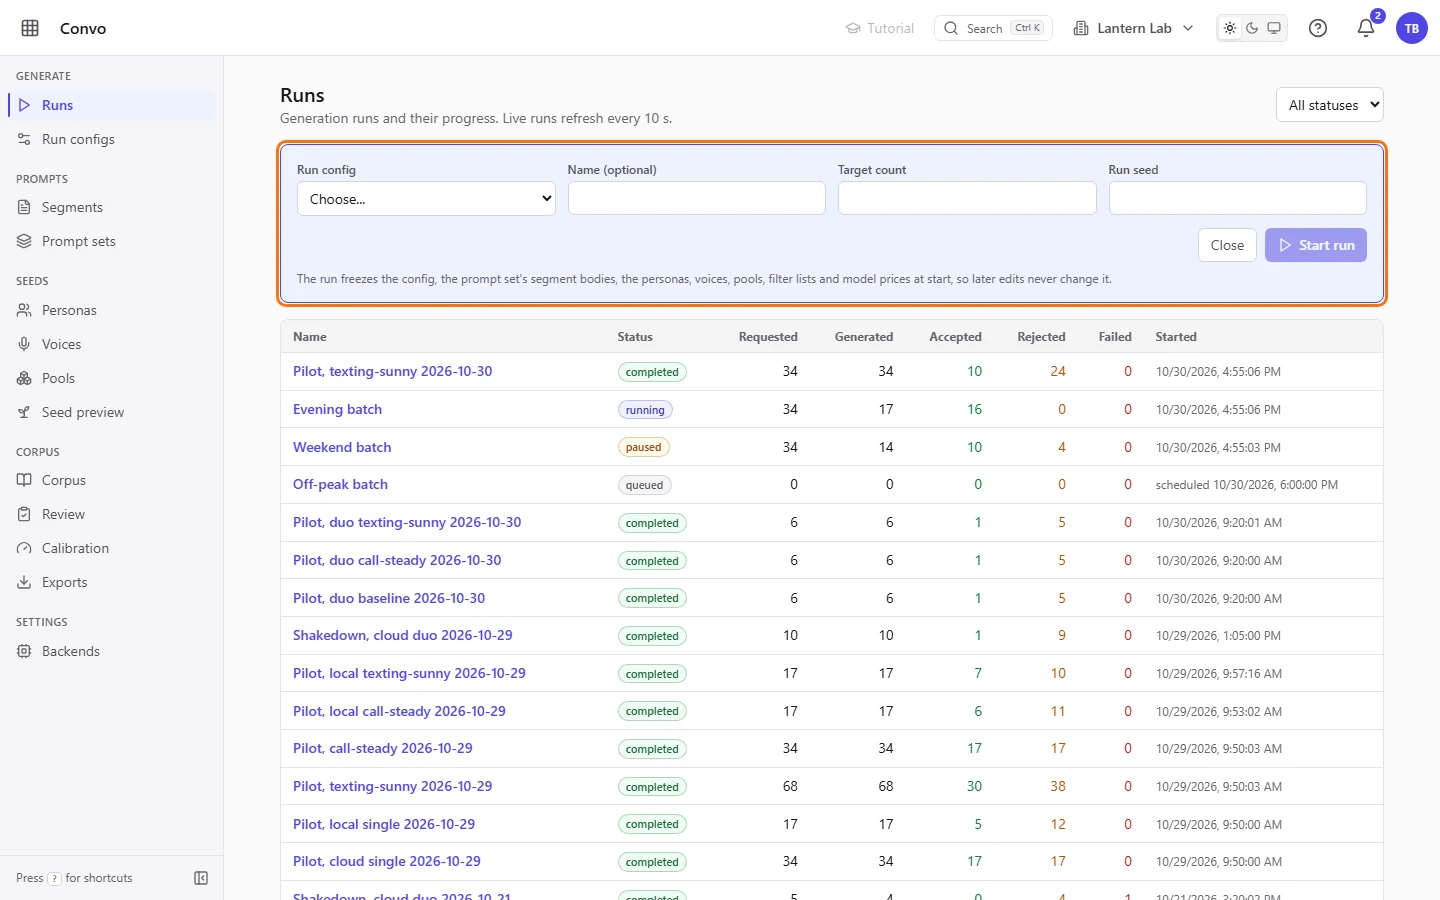Open the Run config Choose dropdown
1440x900 pixels.
point(426,198)
